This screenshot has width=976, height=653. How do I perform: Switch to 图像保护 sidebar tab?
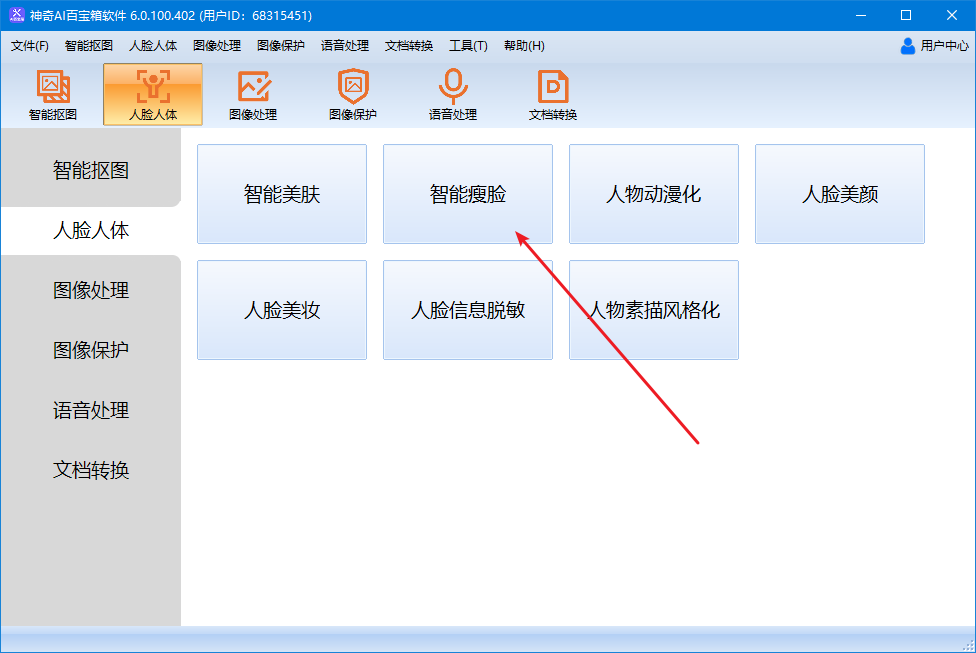(x=91, y=350)
